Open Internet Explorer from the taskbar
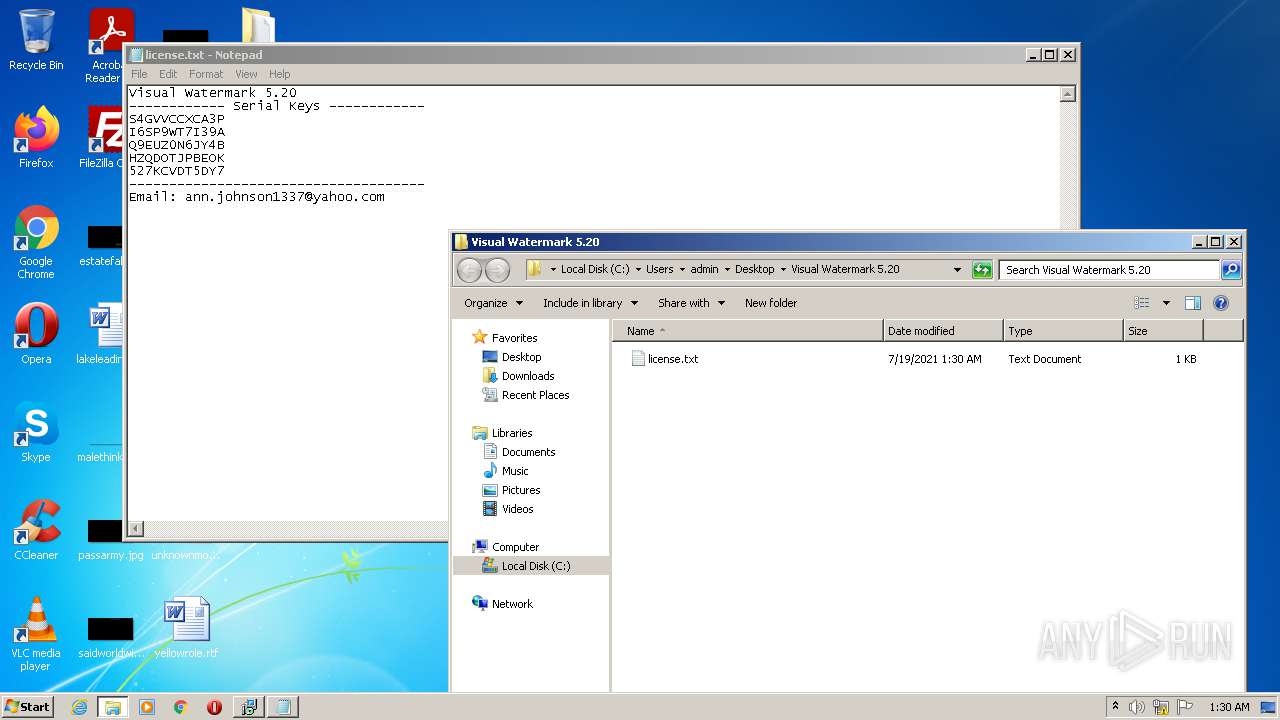 tap(79, 707)
